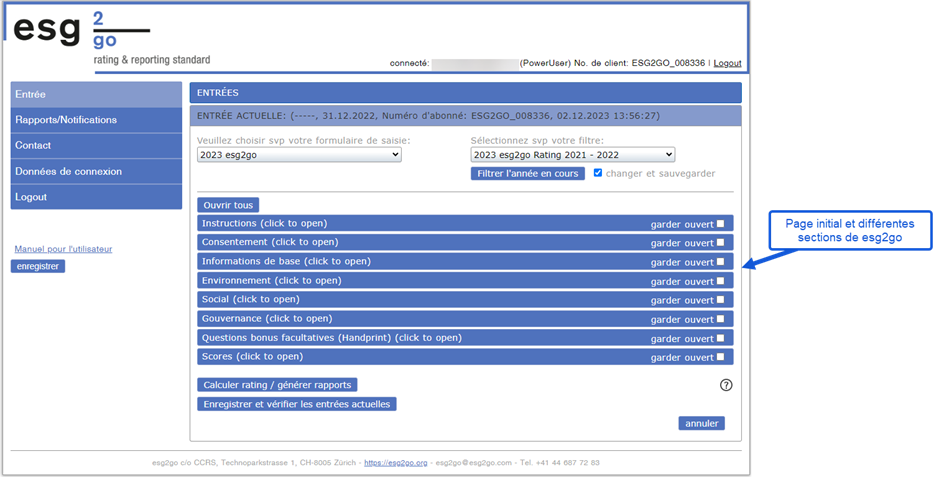Expand Questions bonus facultatives (Handprint) section
The image size is (934, 477).
pyautogui.click(x=331, y=338)
